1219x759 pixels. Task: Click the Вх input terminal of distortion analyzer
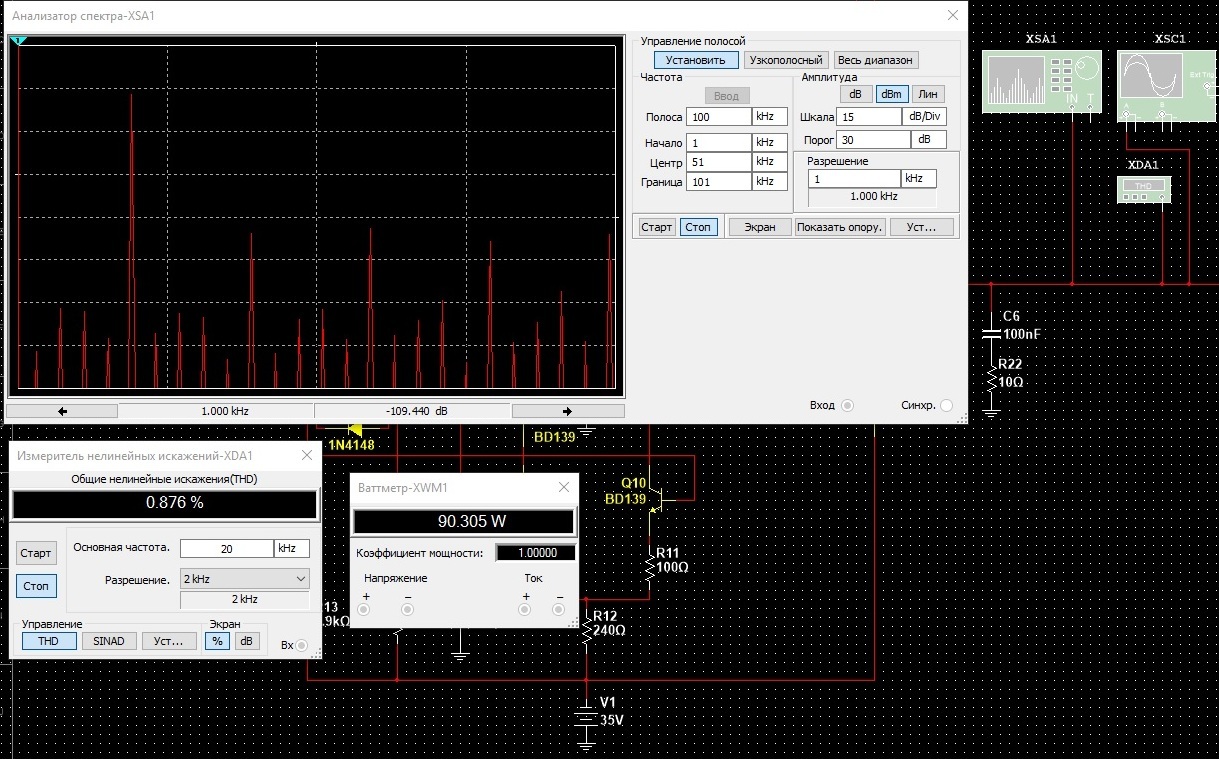click(303, 646)
